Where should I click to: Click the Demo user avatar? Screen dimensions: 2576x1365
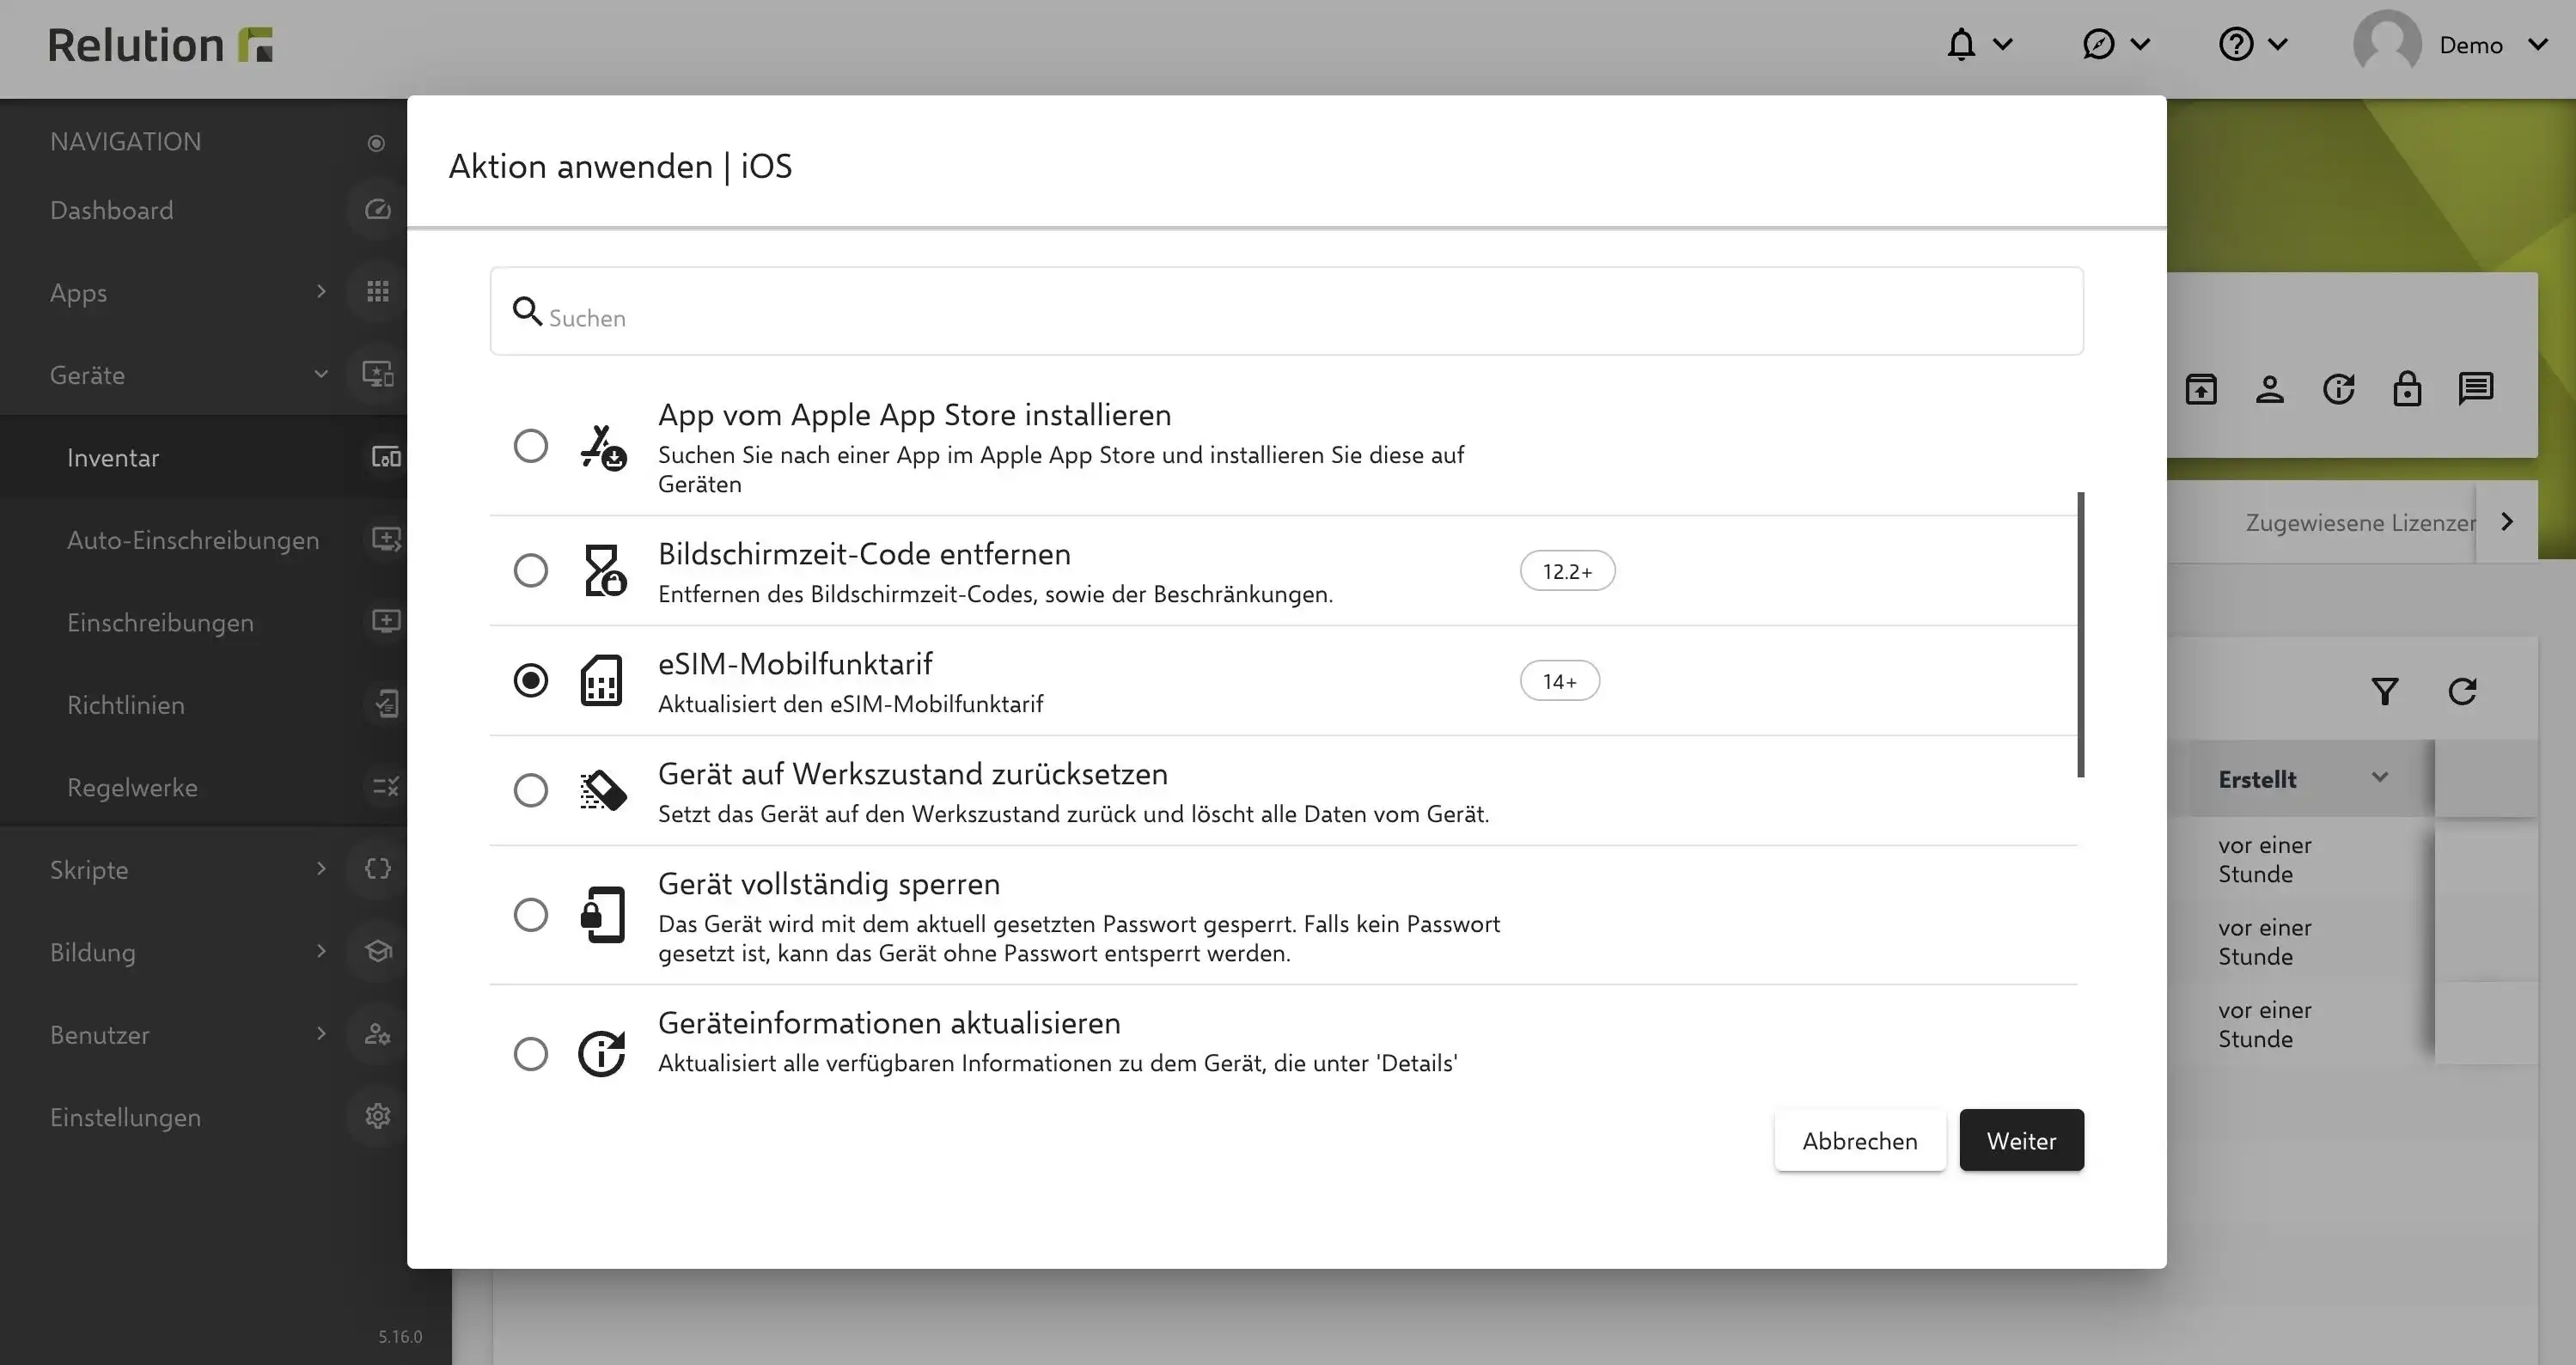[2387, 44]
